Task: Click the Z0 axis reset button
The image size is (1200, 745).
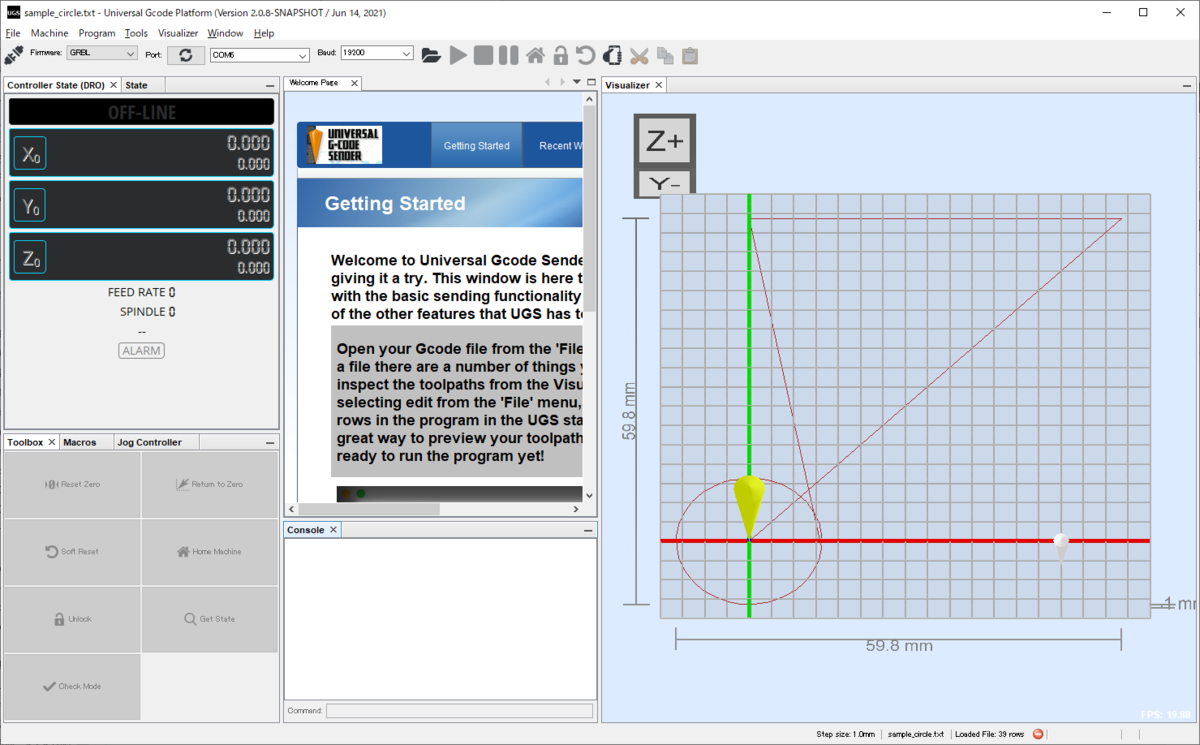Action: [29, 257]
